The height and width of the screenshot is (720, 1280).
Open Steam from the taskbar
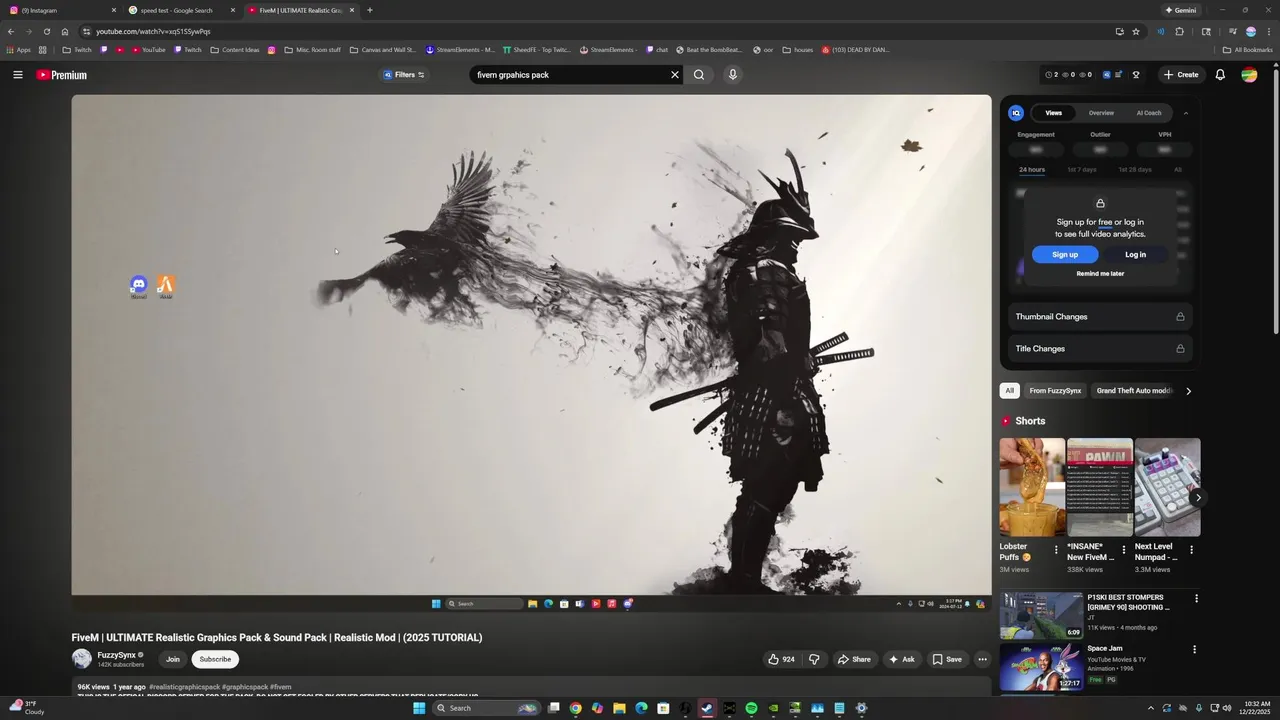click(x=707, y=708)
